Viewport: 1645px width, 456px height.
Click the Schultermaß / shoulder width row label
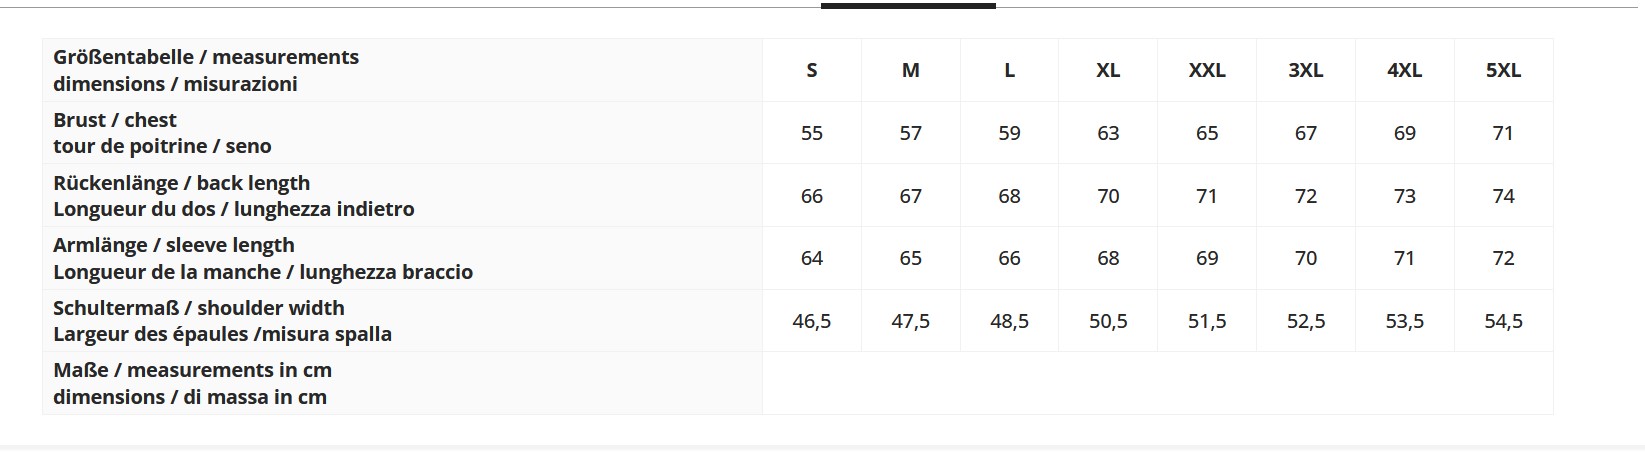[x=222, y=321]
